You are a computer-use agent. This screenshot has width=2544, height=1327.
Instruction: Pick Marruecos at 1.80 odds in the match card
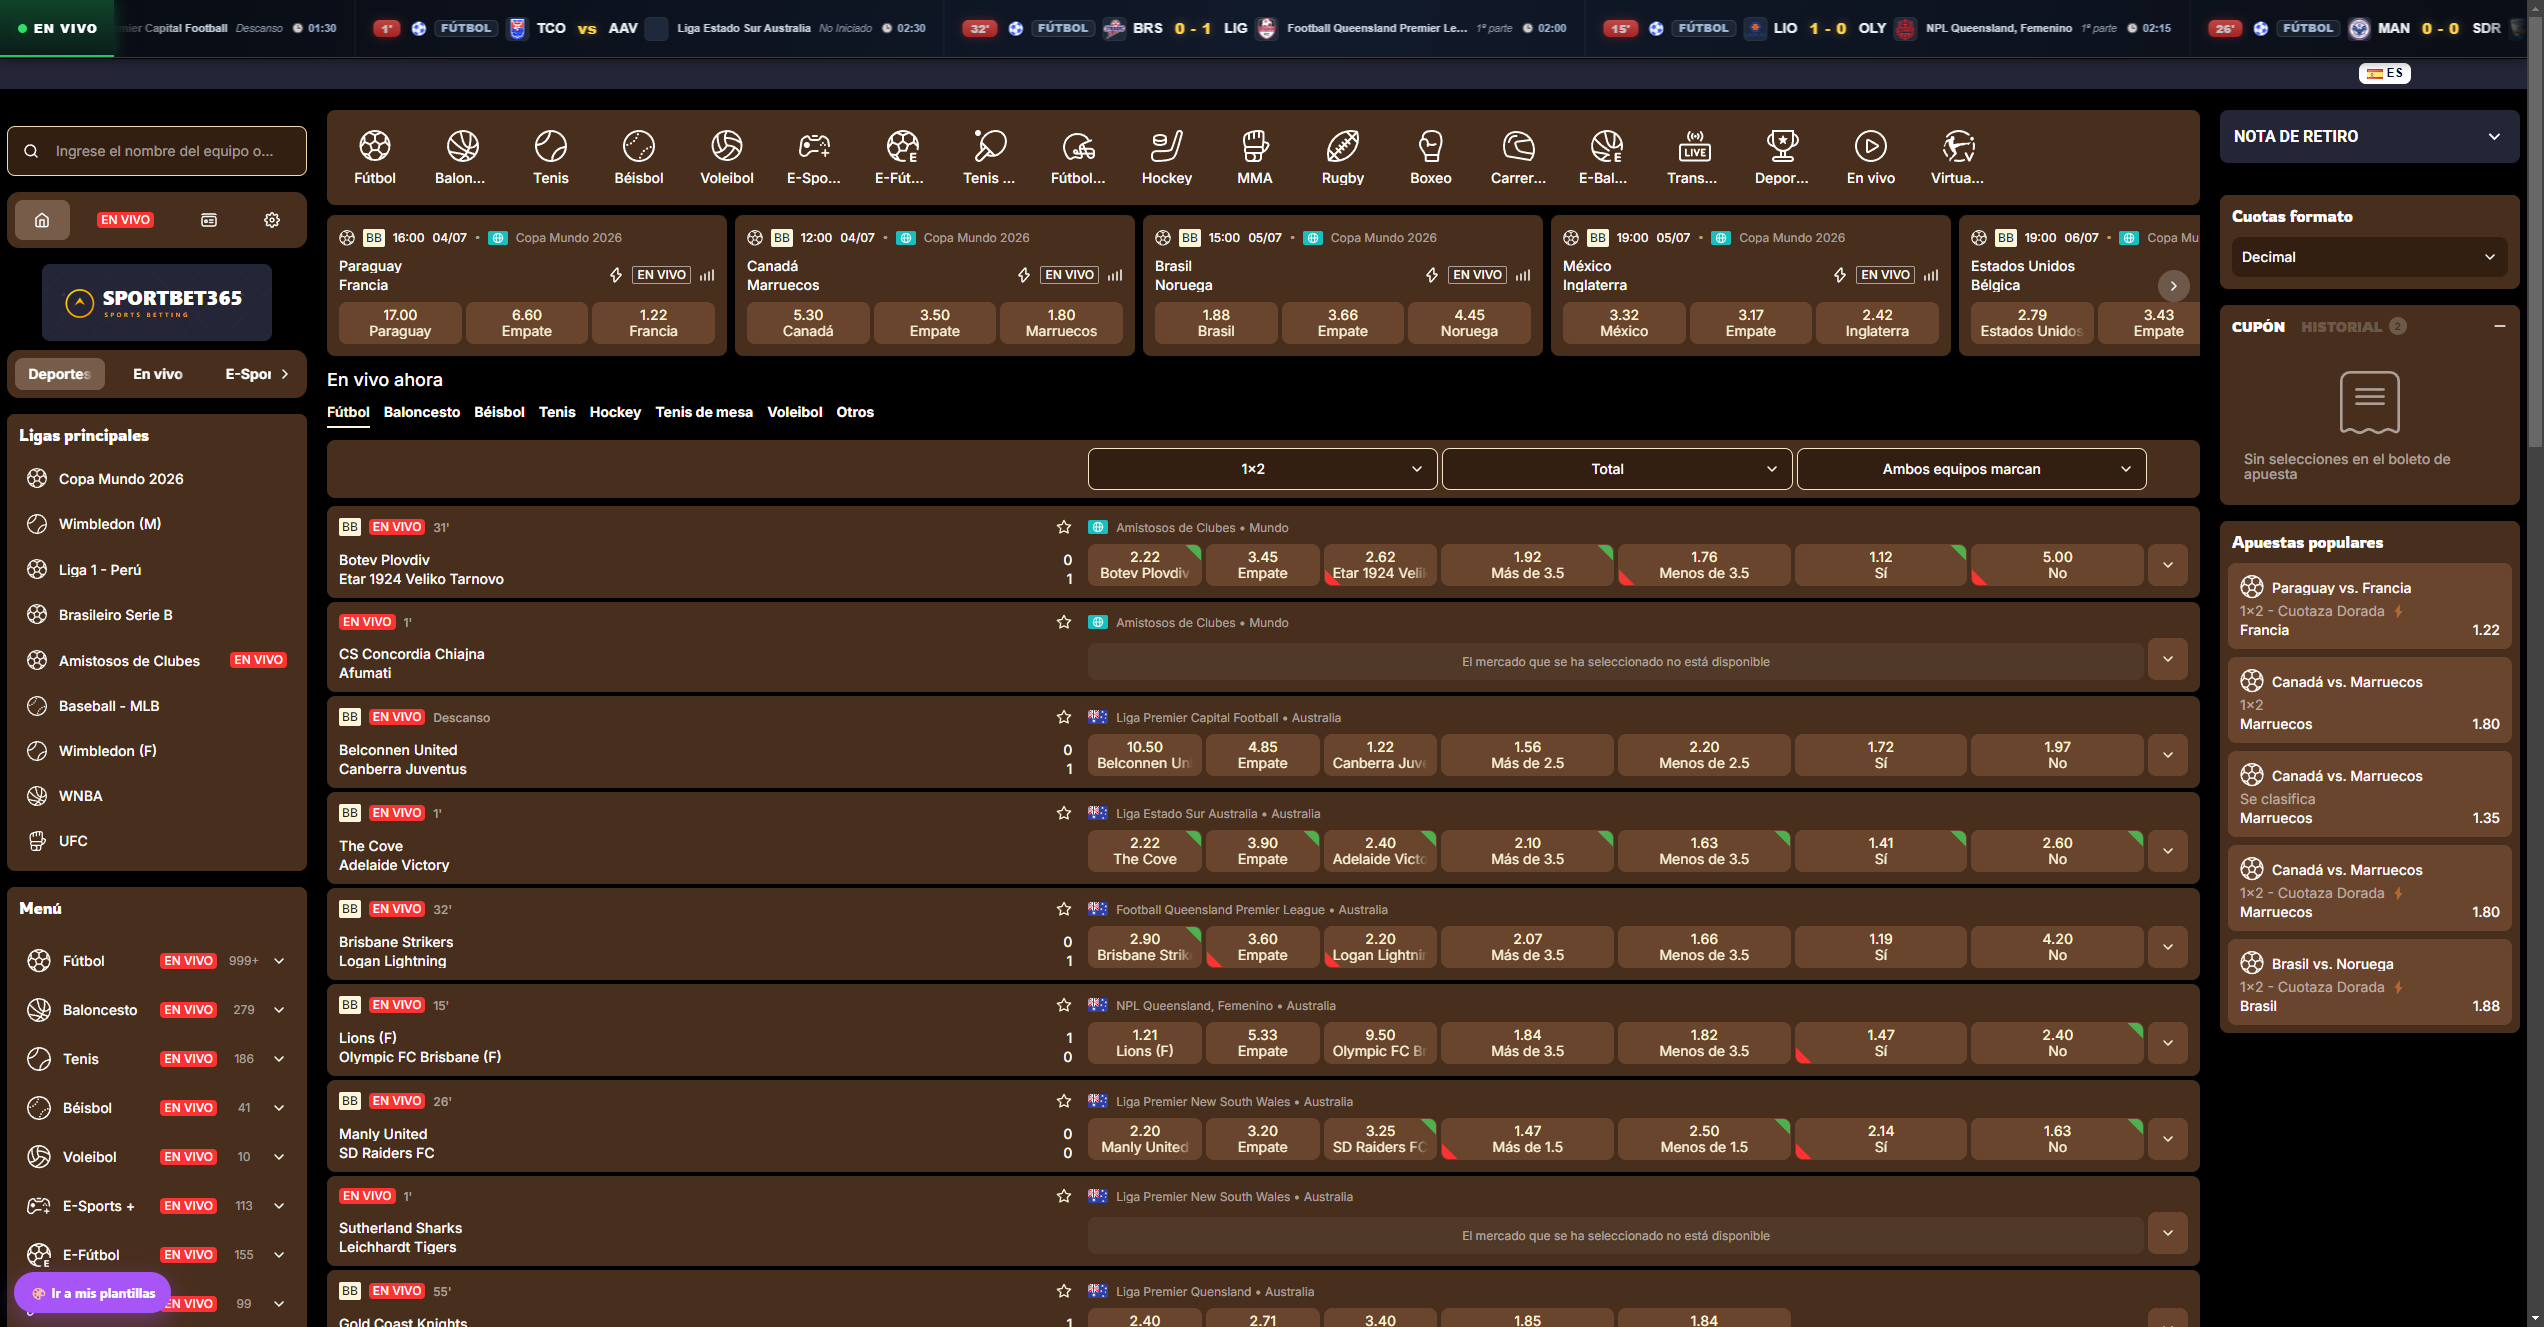pos(1061,323)
